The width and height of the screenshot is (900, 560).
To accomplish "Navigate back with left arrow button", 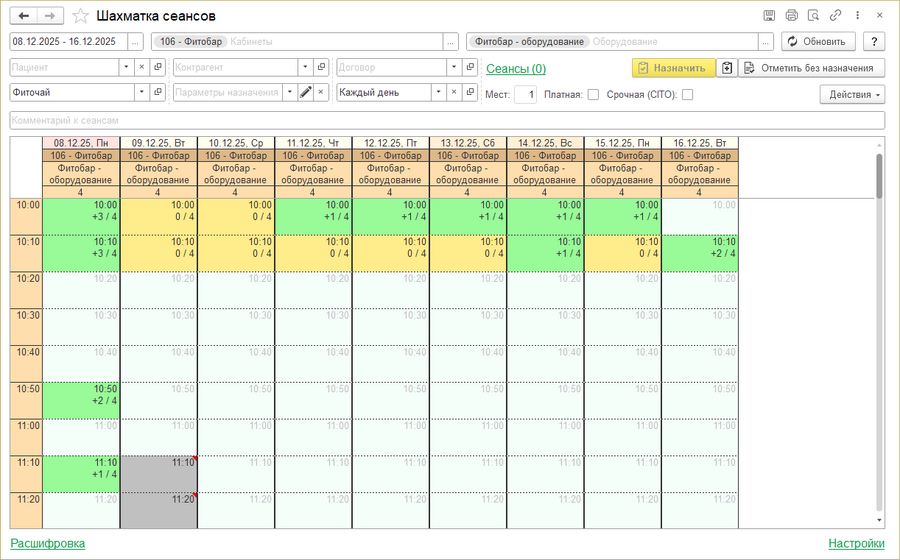I will [x=24, y=16].
